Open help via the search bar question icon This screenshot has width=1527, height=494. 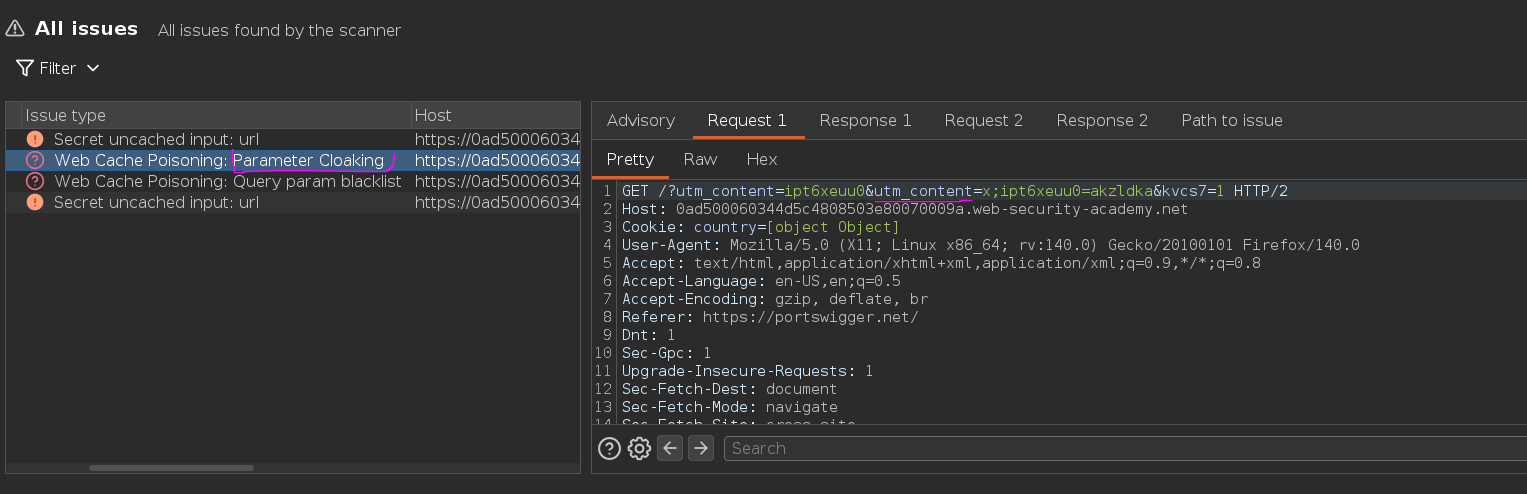pyautogui.click(x=609, y=448)
